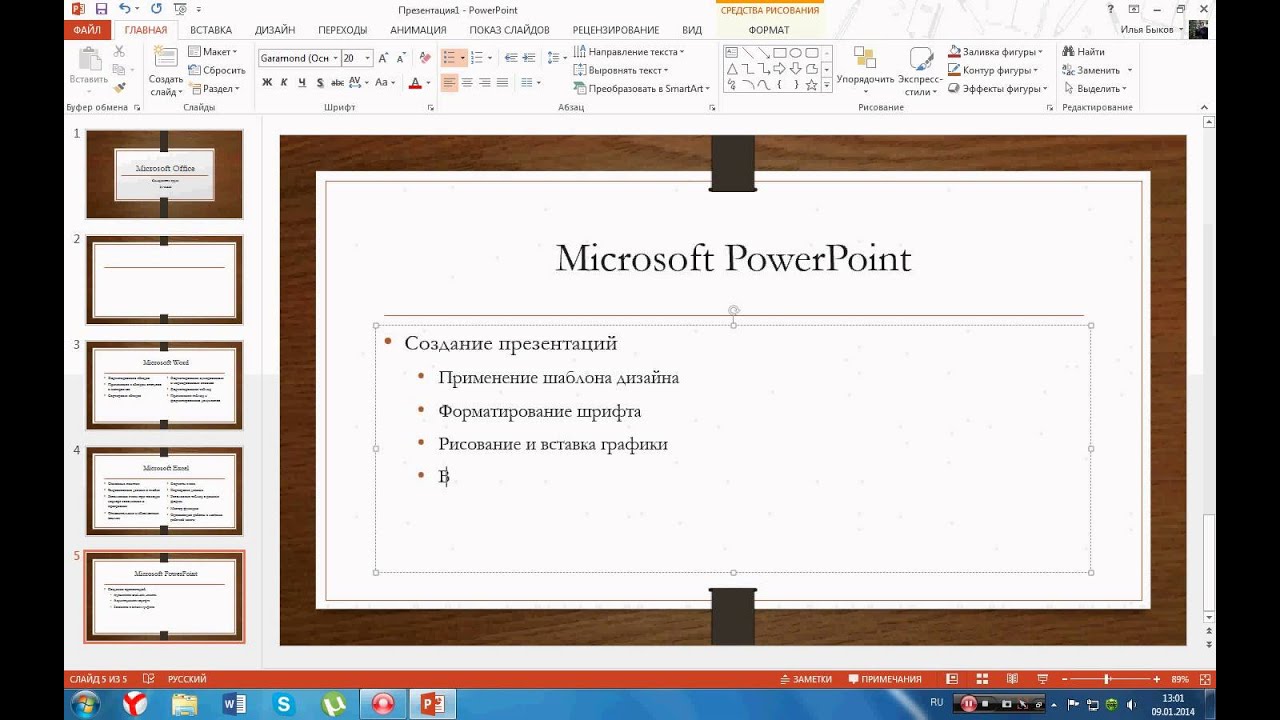Open the font color red A swatch
1280x720 pixels.
(415, 82)
